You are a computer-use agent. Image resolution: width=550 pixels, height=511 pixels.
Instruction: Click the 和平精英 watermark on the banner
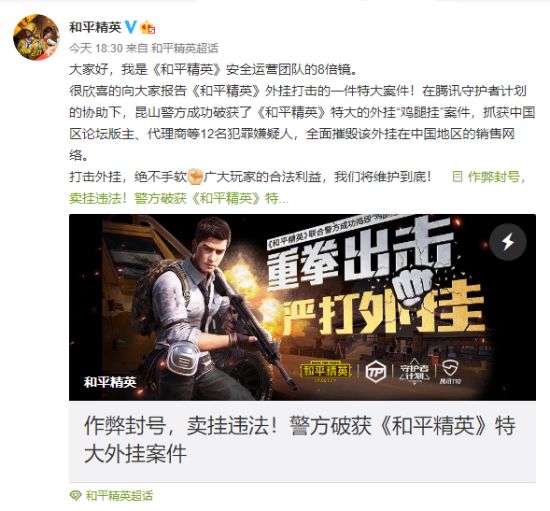(x=110, y=382)
